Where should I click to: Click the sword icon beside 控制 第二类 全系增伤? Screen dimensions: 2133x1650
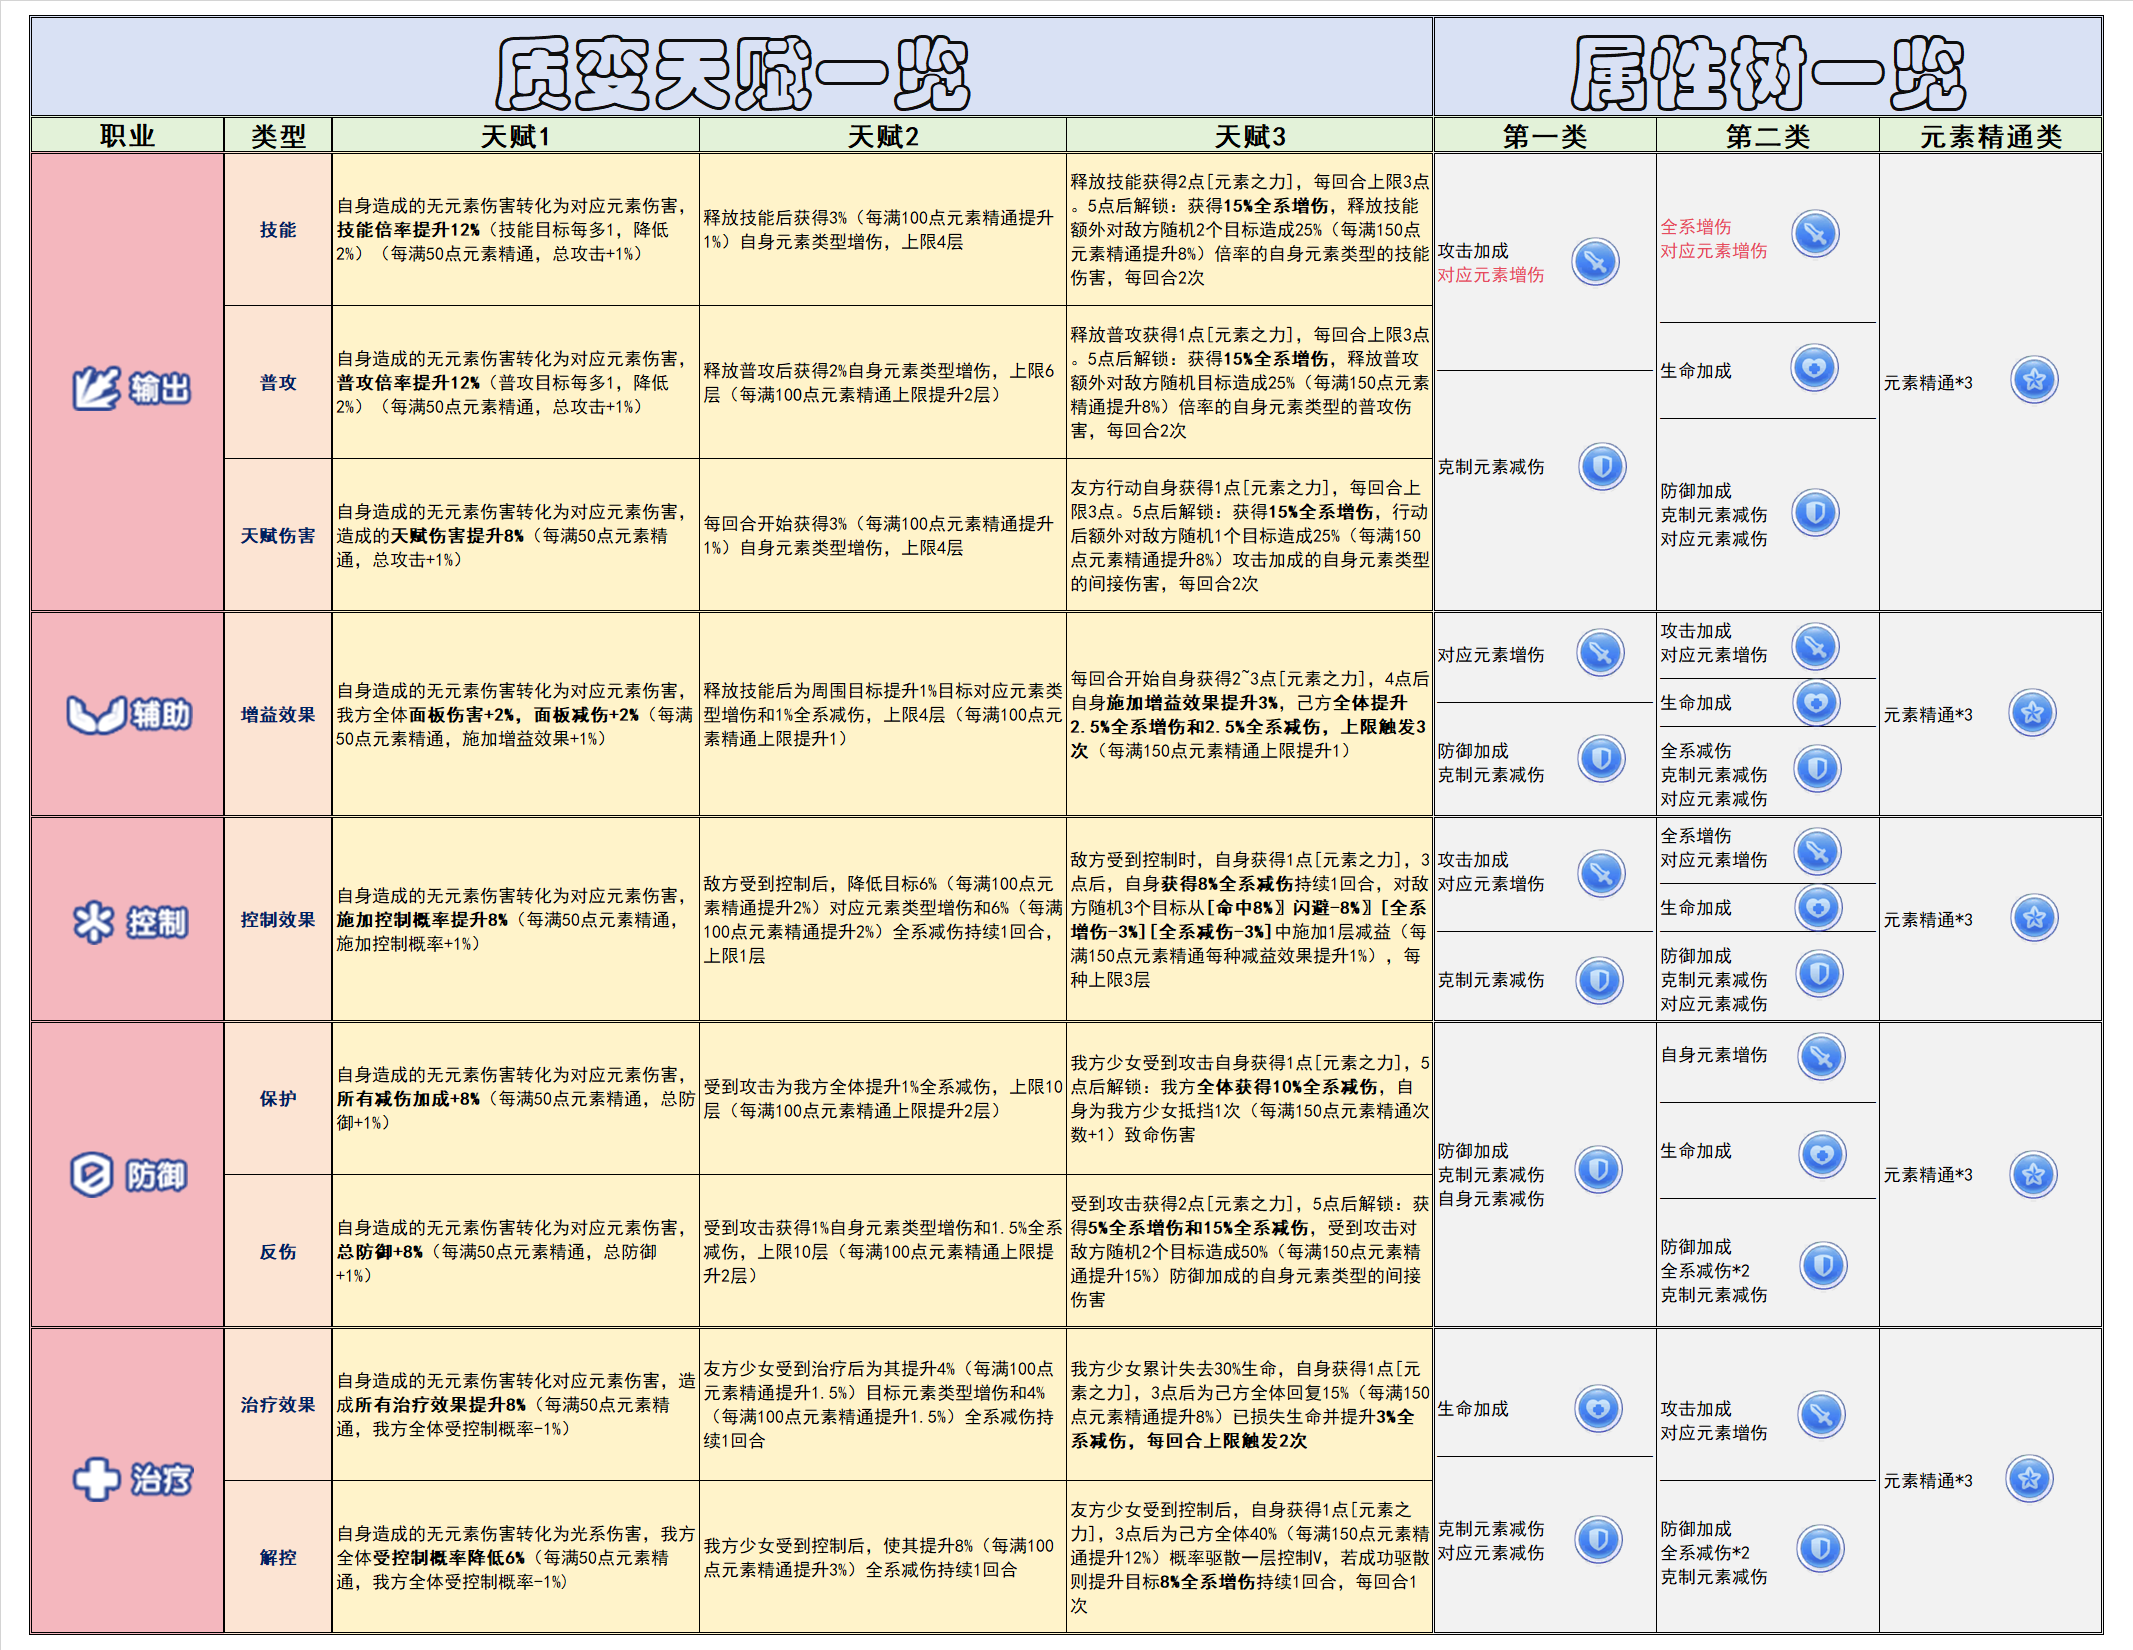click(1818, 852)
